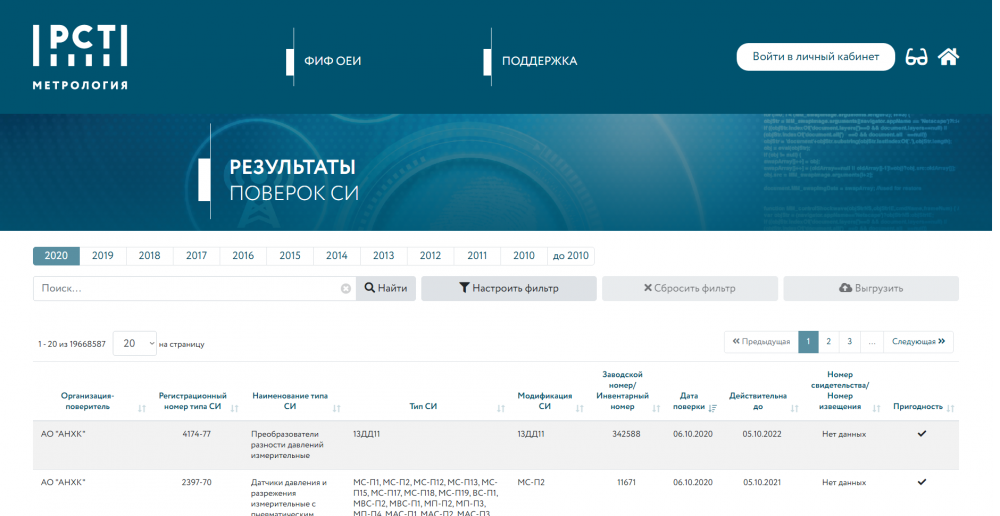Open Настроить фильтр filter settings
The image size is (1000, 516).
coord(508,289)
